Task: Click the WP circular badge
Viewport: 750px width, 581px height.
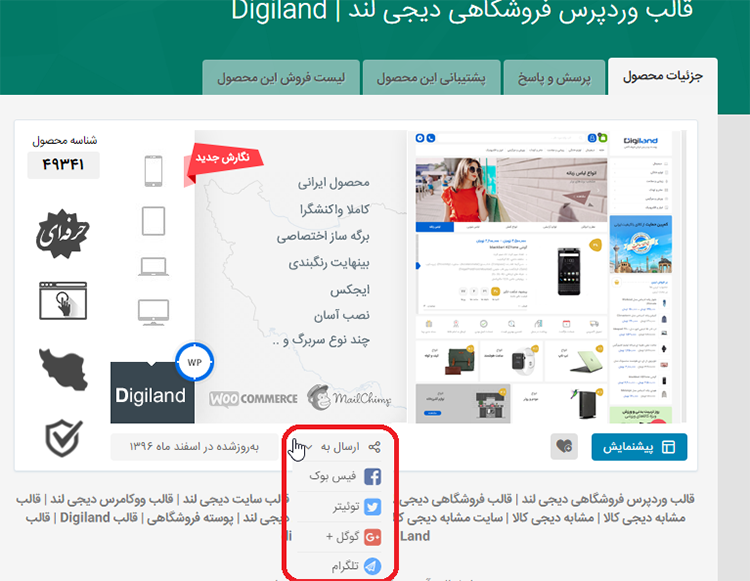Action: (194, 362)
